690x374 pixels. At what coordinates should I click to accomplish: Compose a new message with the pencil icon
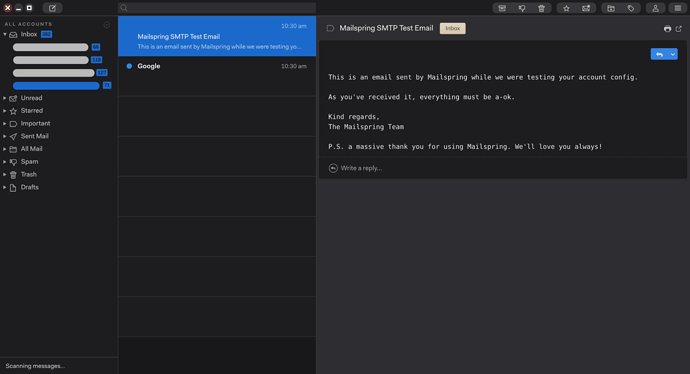pyautogui.click(x=52, y=8)
